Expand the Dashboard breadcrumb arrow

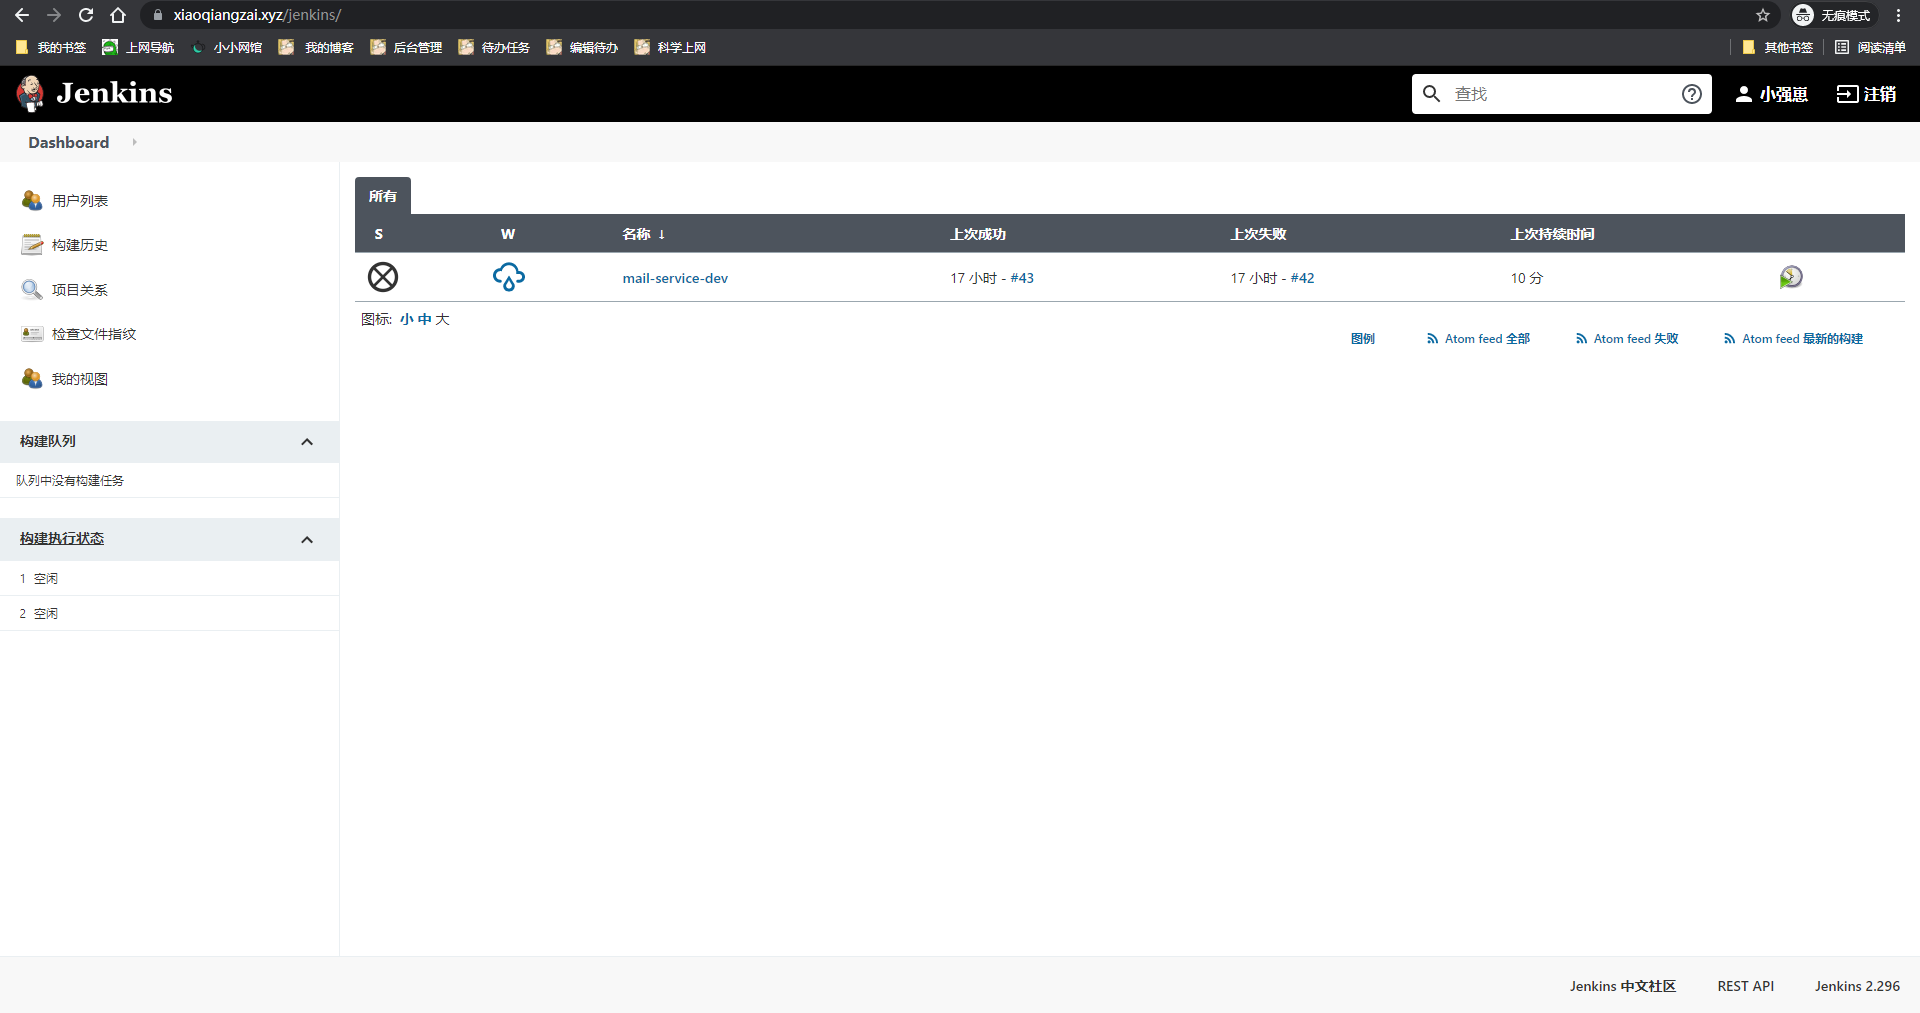pos(134,142)
